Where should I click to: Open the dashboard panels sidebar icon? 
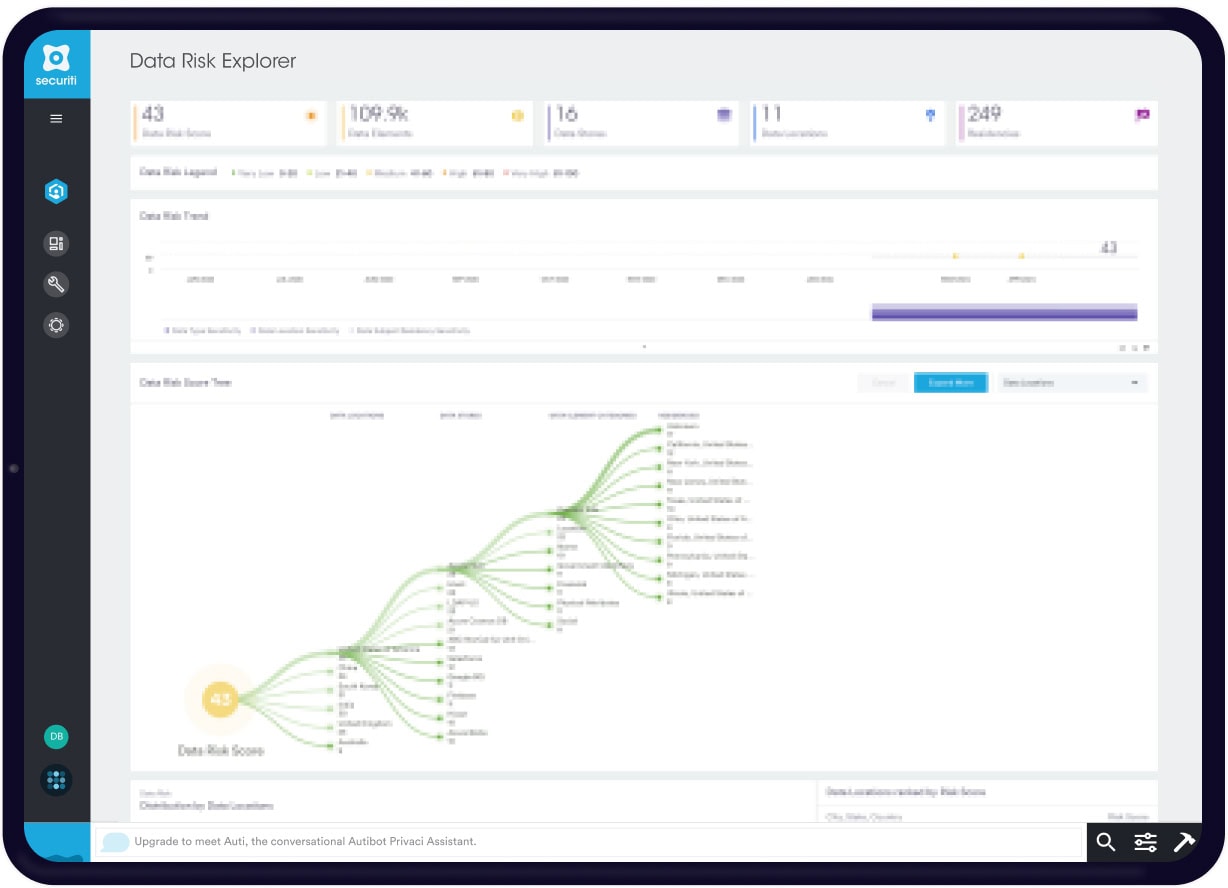(x=56, y=243)
